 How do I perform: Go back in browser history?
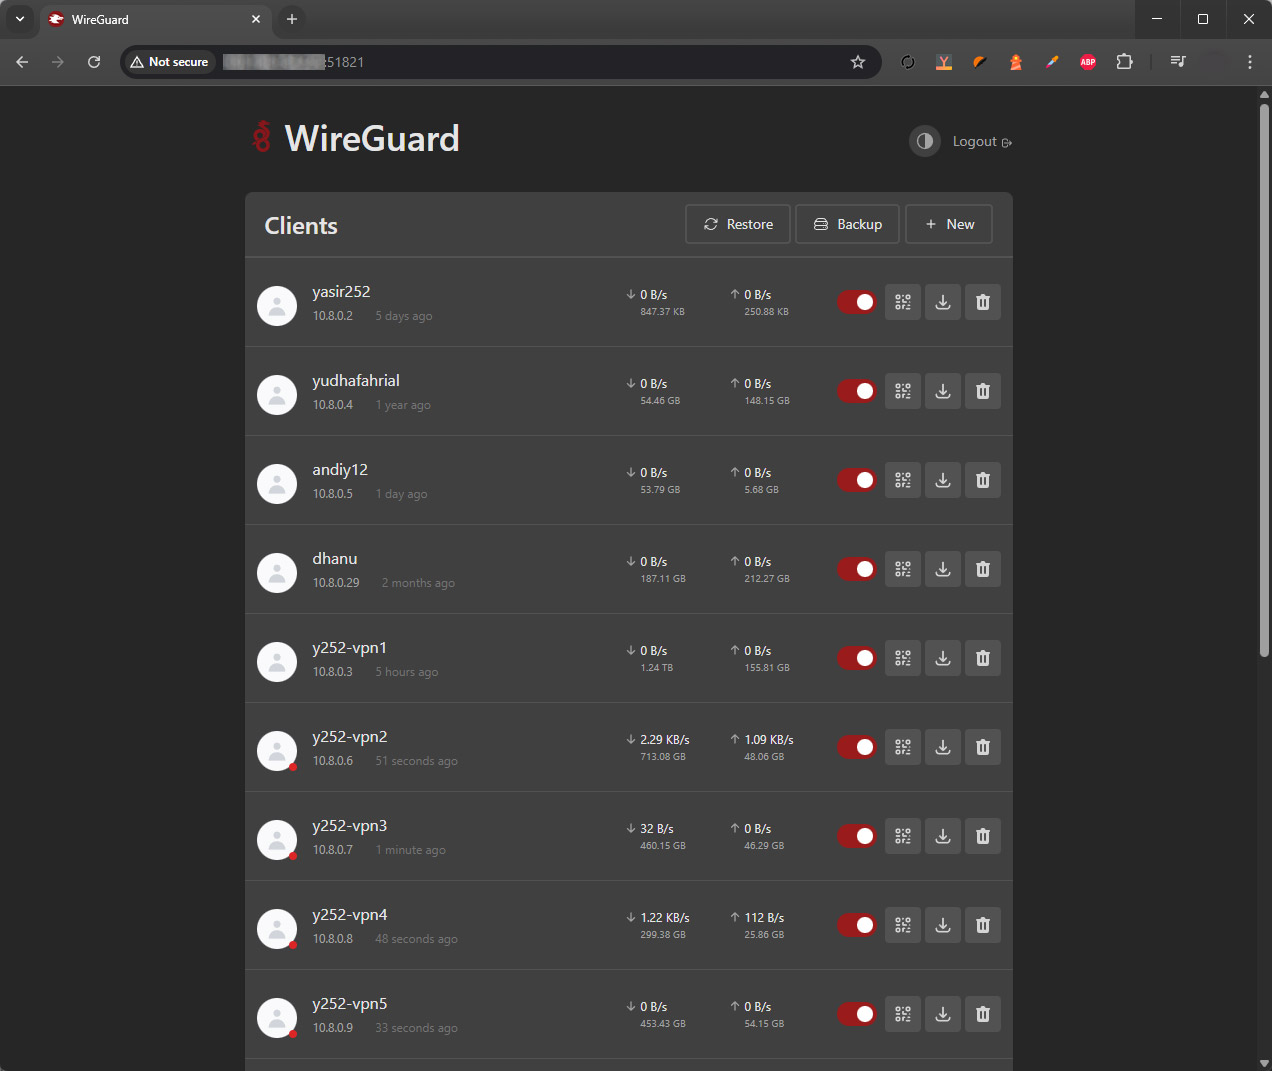[x=22, y=62]
